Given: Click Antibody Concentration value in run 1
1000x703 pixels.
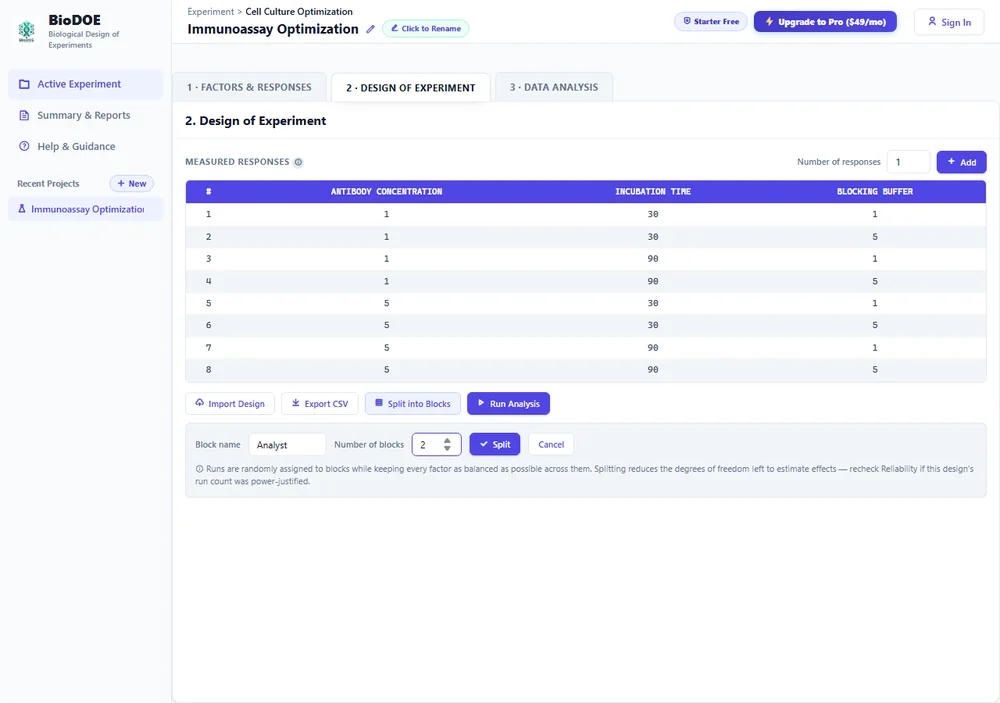Looking at the screenshot, I should coord(386,214).
